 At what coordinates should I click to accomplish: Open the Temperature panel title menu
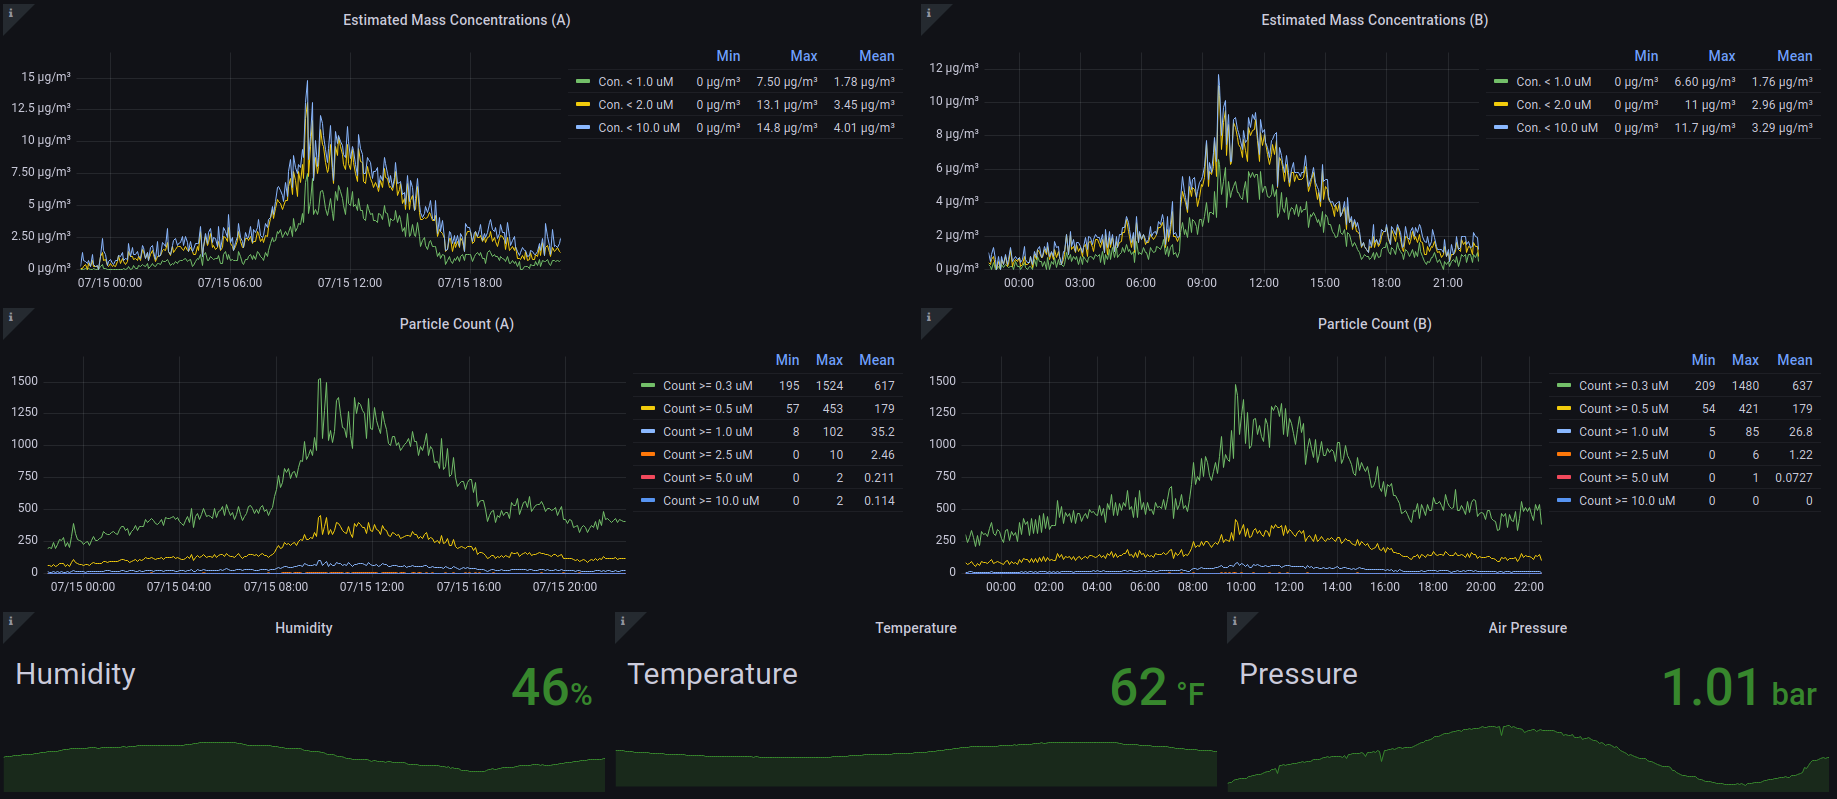(x=916, y=628)
